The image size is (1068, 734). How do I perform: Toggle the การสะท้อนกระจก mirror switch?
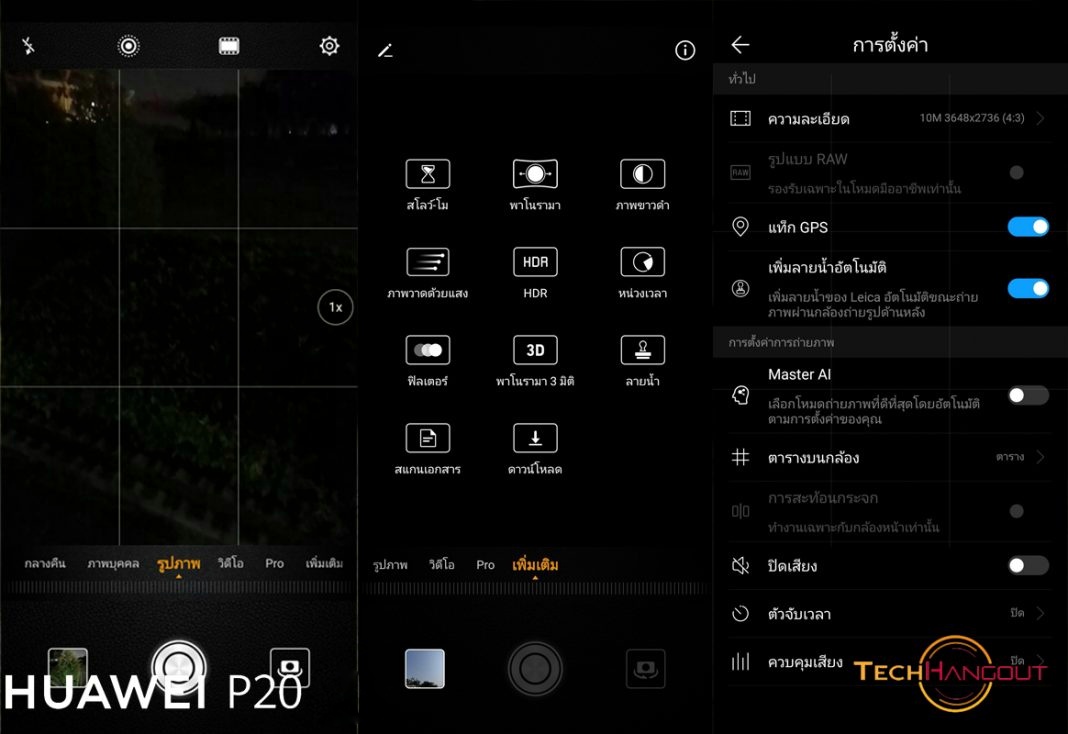(1016, 511)
